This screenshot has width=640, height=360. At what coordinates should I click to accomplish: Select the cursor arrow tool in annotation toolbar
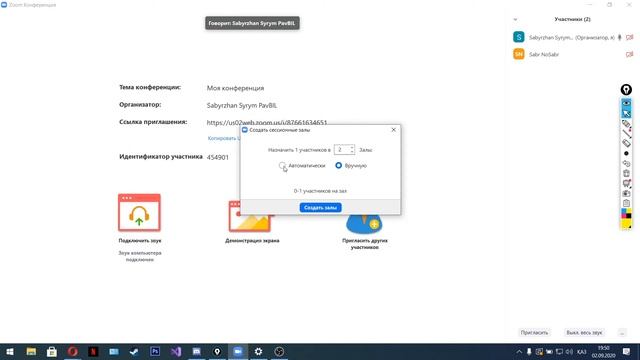click(x=626, y=113)
